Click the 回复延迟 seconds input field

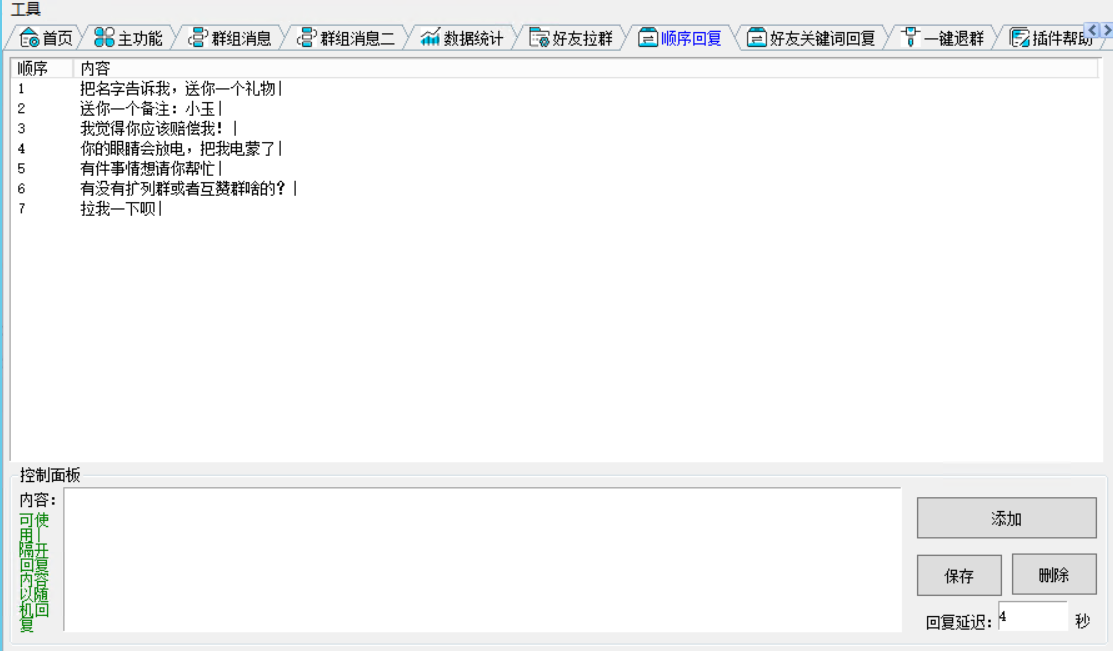point(1031,617)
